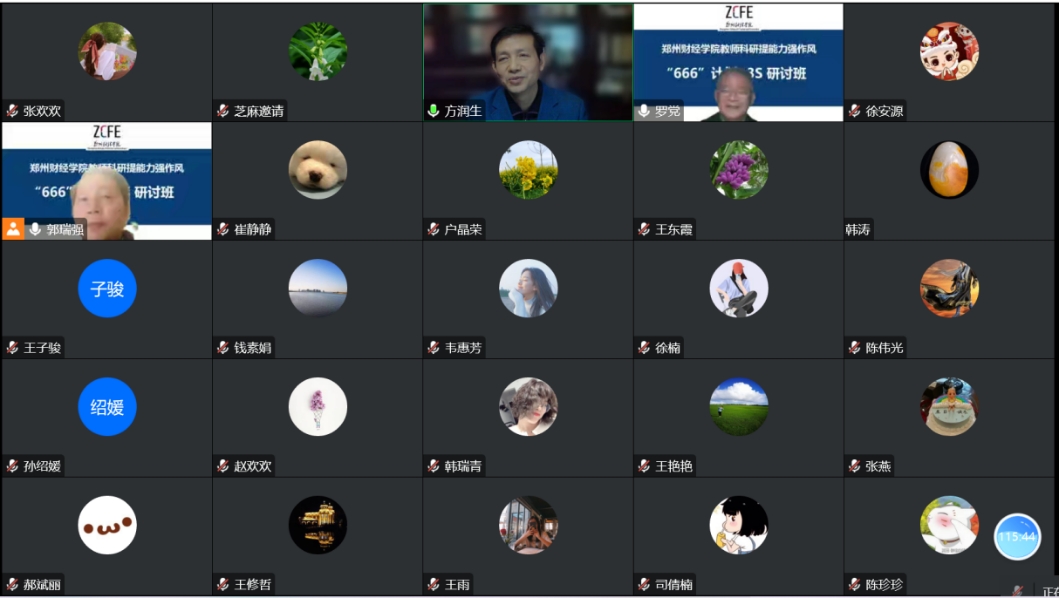Image resolution: width=1060 pixels, height=599 pixels.
Task: Click the puppy avatar of 崔静静
Action: pyautogui.click(x=318, y=170)
